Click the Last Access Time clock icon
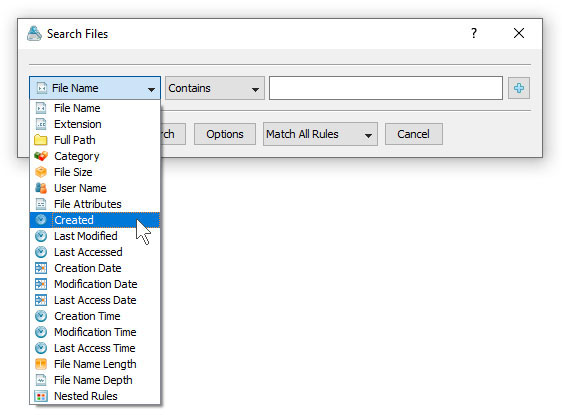 (x=41, y=348)
